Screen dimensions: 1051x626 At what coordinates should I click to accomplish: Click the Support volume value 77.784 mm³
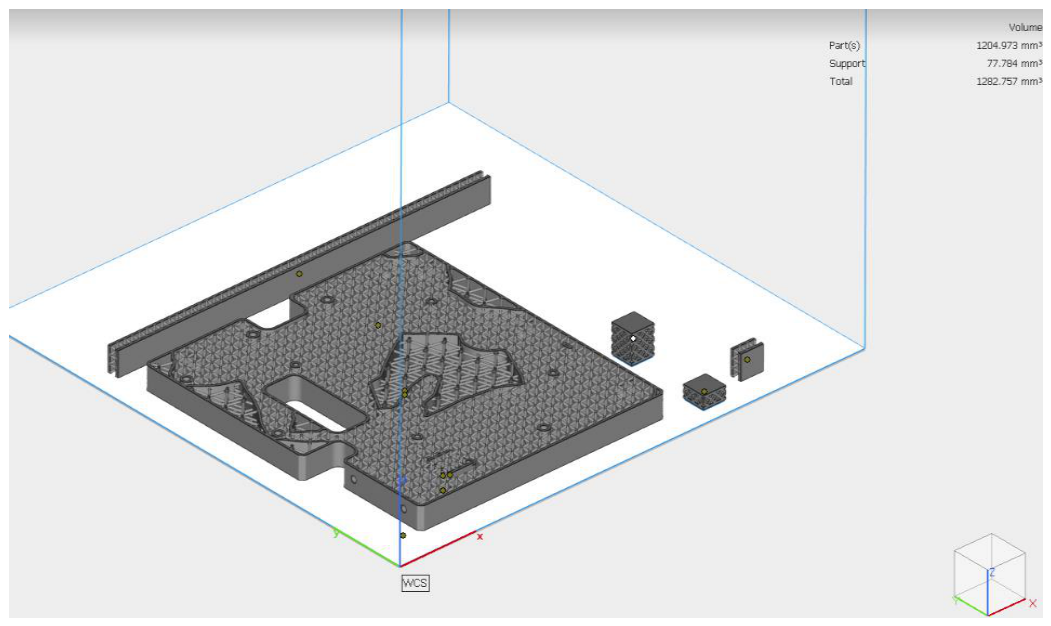[x=1013, y=64]
